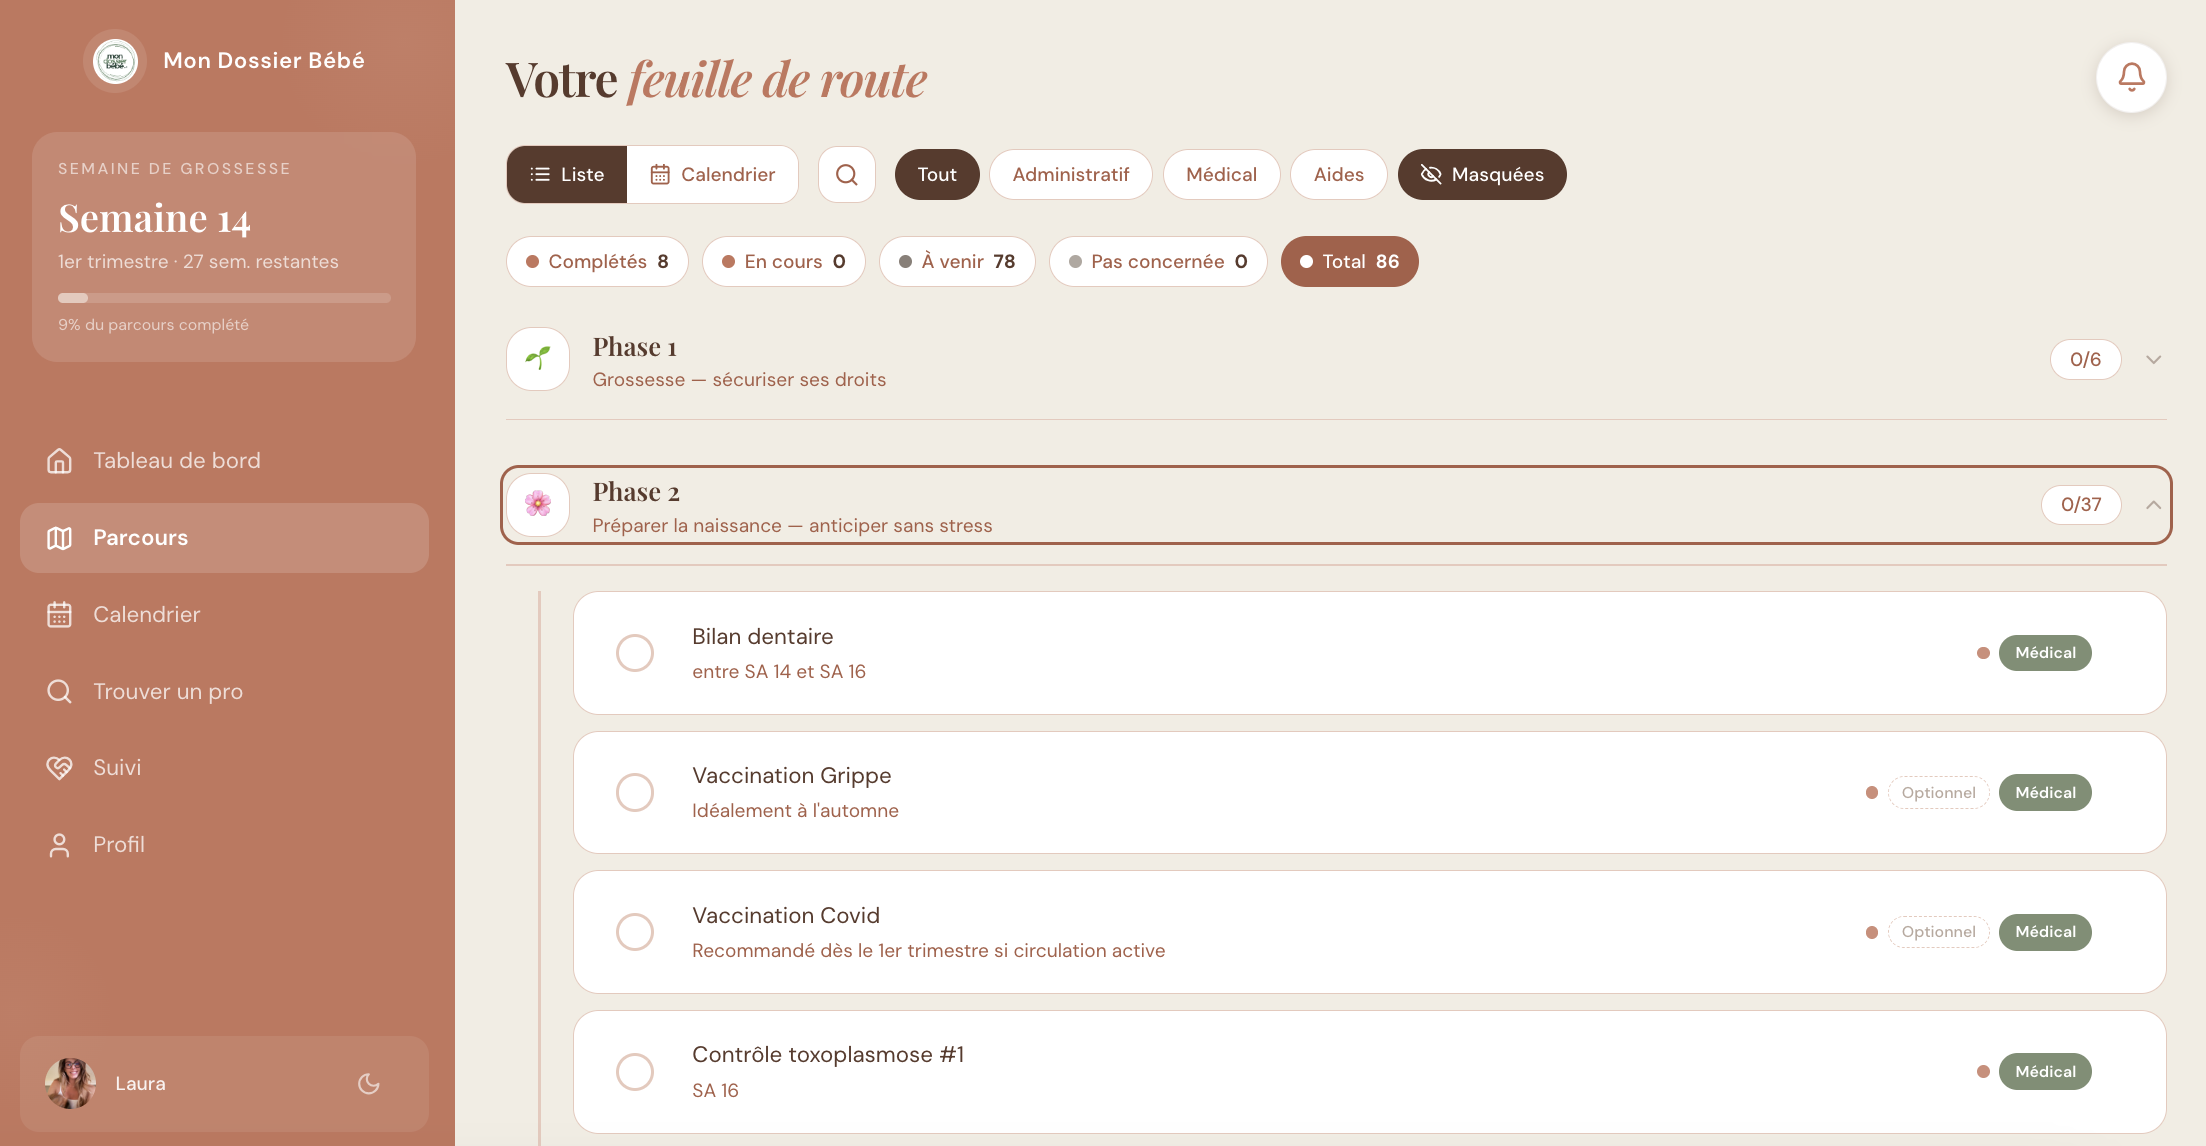Image resolution: width=2206 pixels, height=1146 pixels.
Task: Toggle the Masquées hidden tasks filter
Action: coord(1482,175)
